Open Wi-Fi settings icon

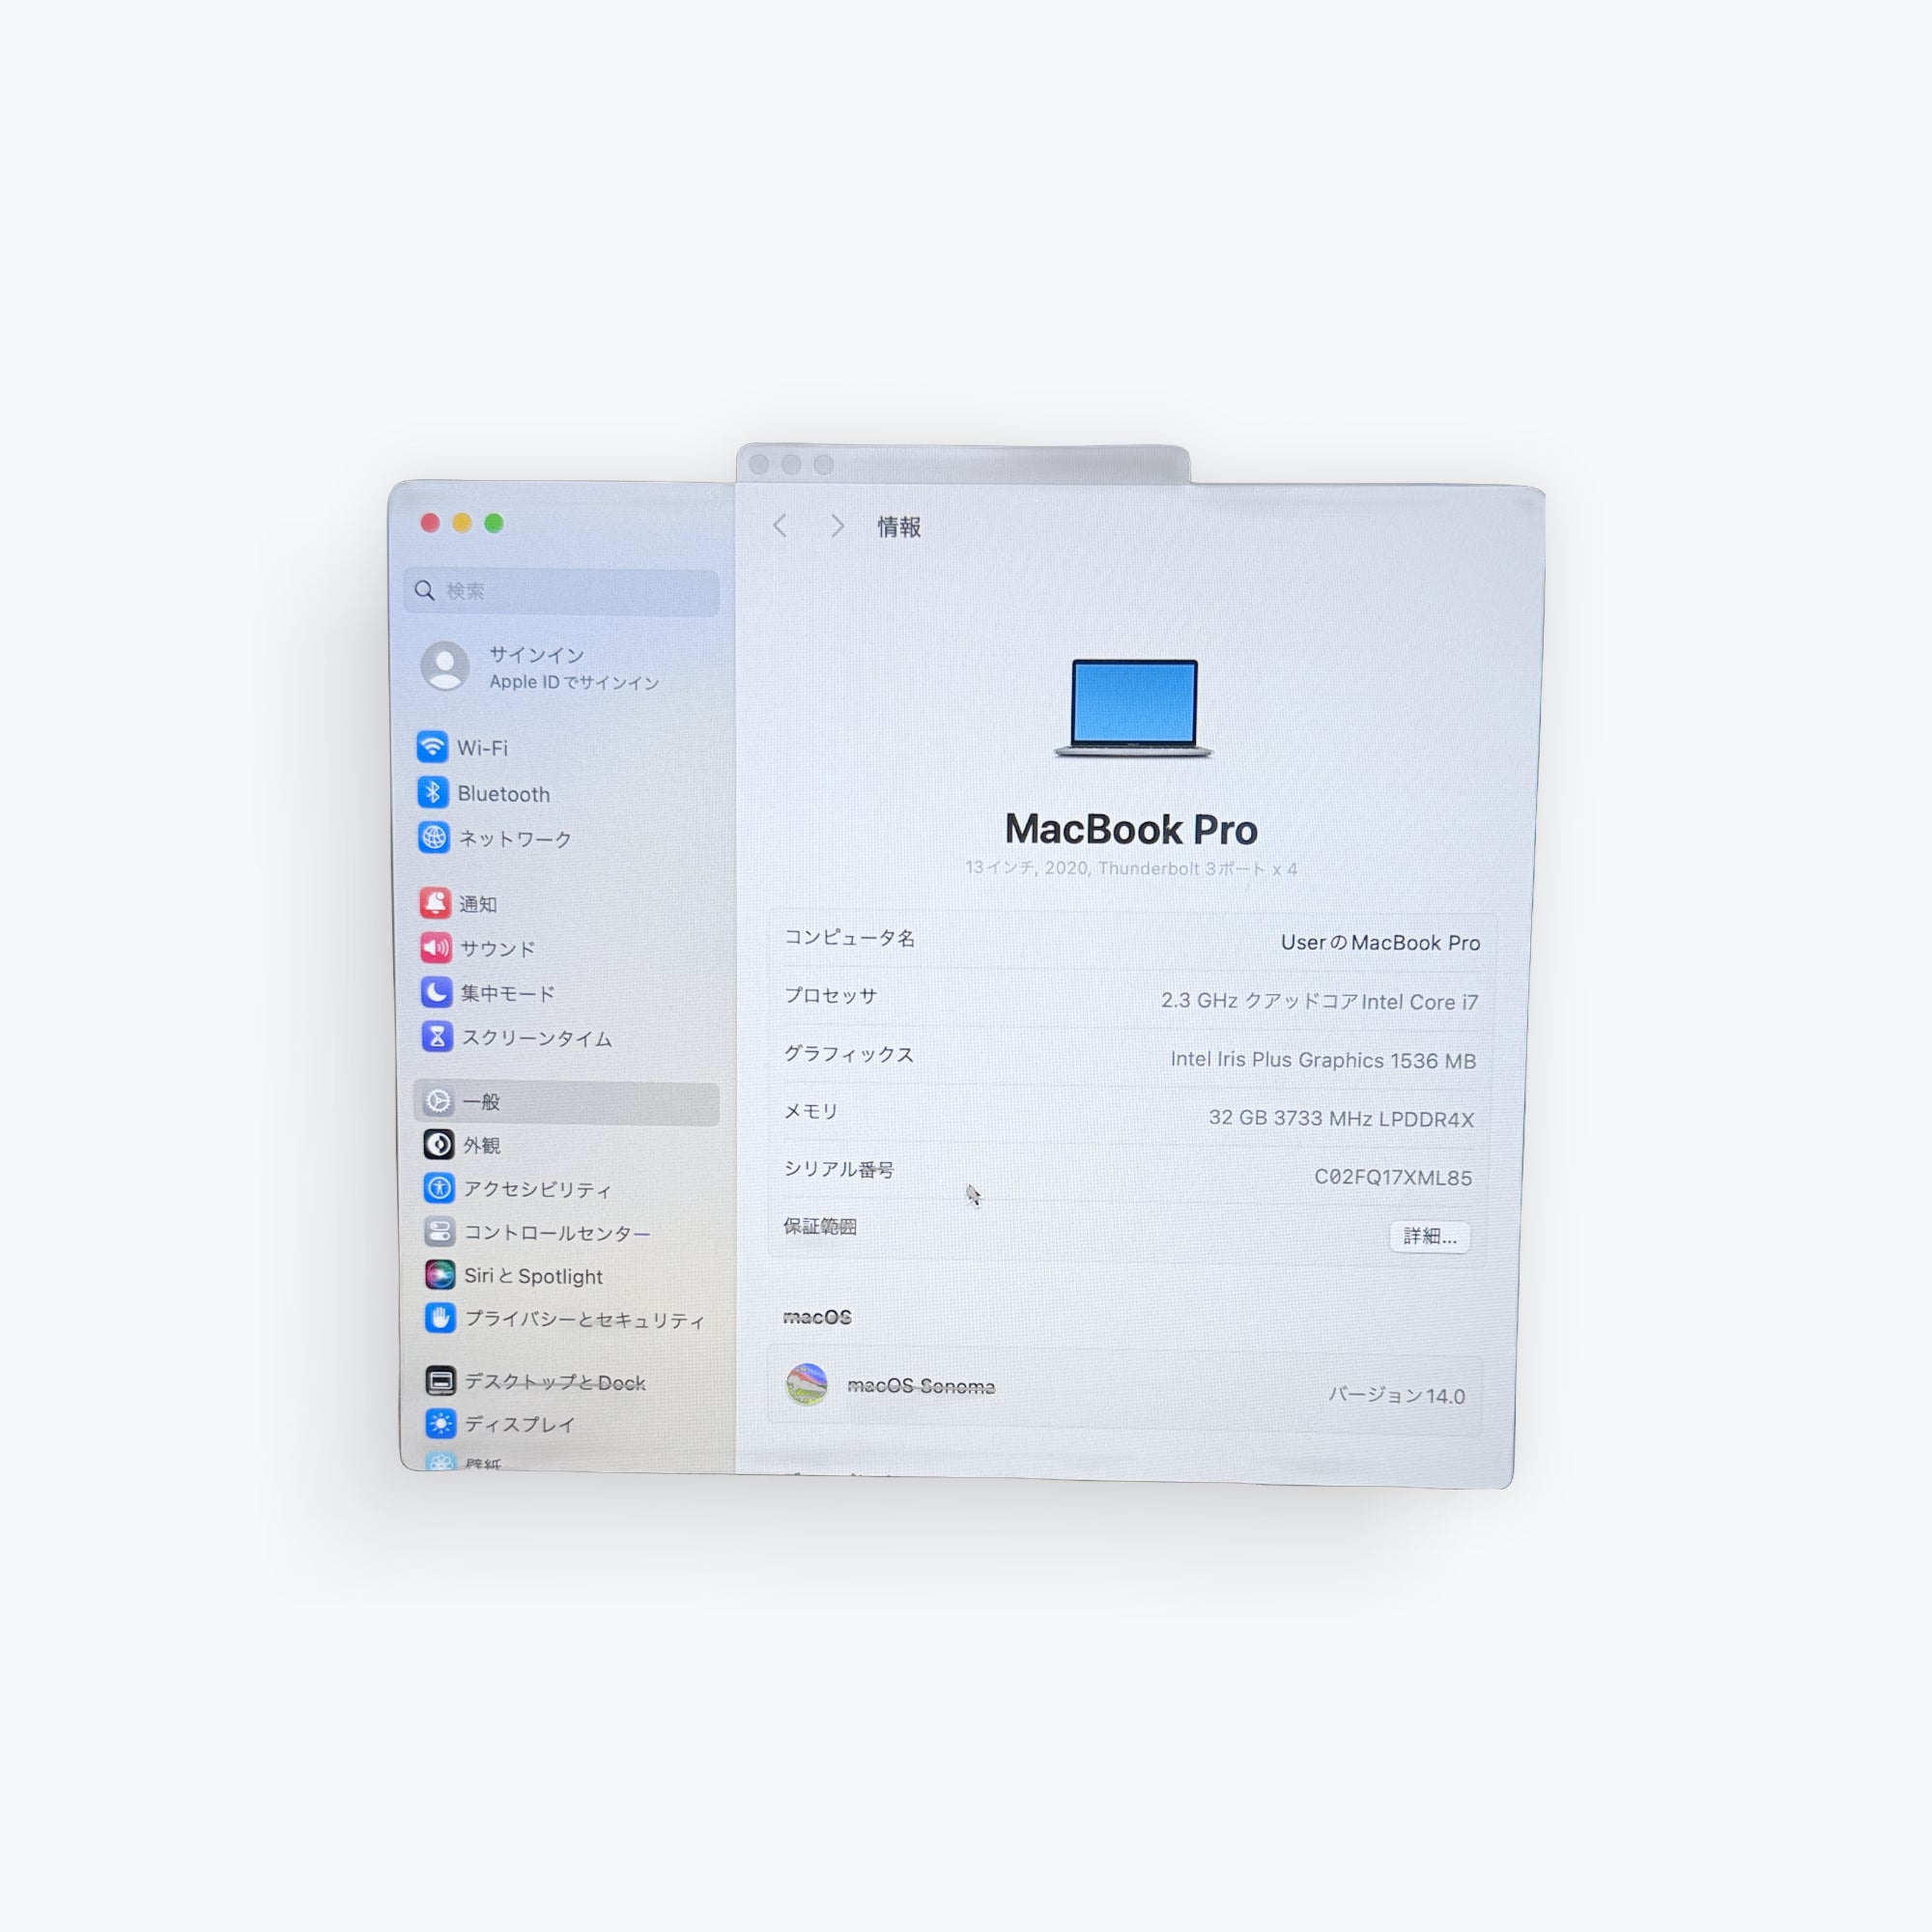click(432, 746)
